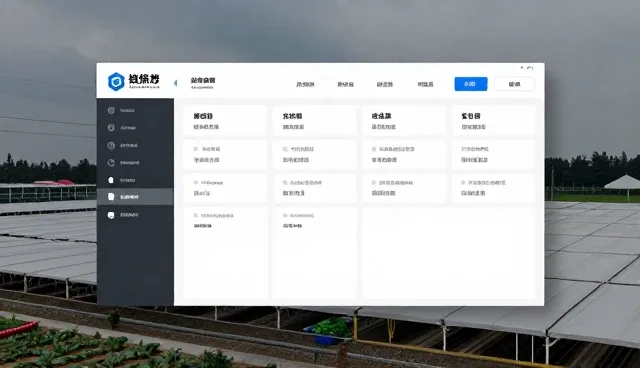
Task: Open the bottom sidebar item with bubble icon
Action: coord(135,215)
